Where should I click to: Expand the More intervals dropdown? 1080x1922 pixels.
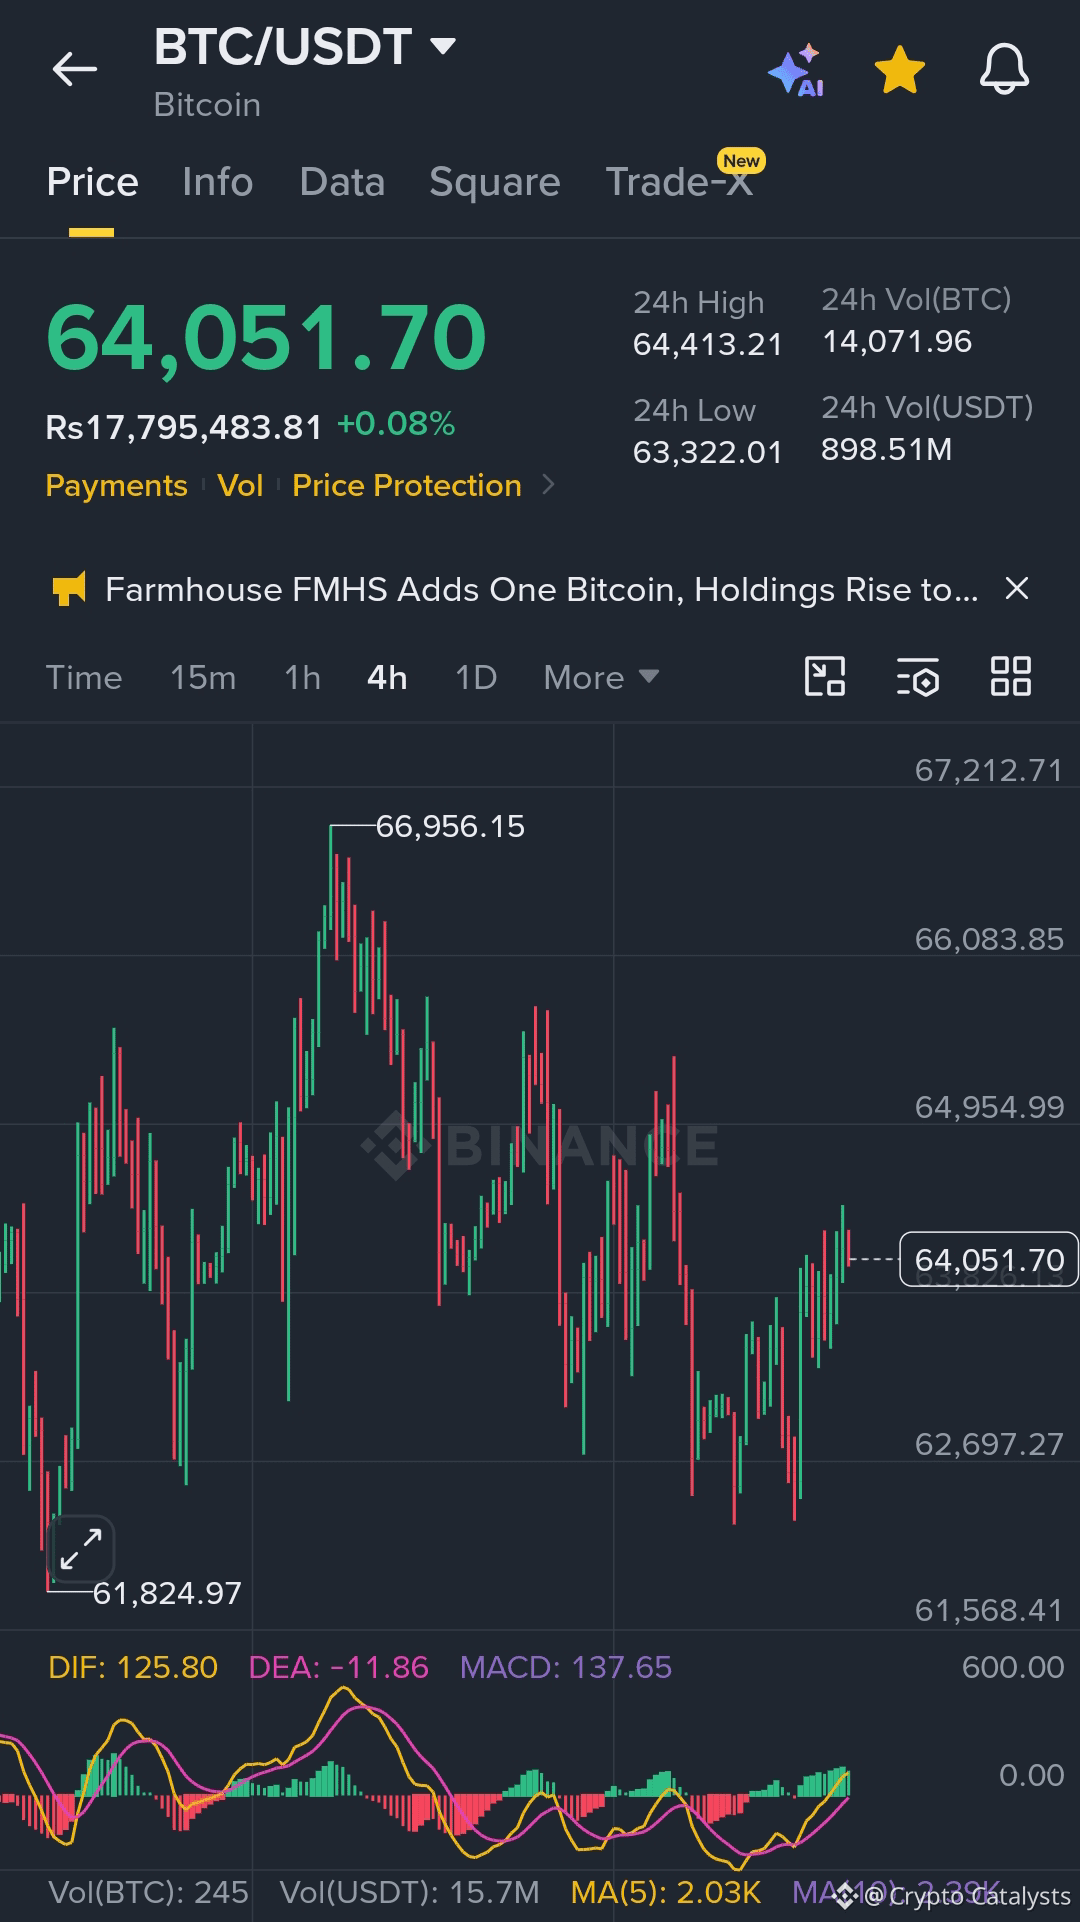click(x=601, y=678)
